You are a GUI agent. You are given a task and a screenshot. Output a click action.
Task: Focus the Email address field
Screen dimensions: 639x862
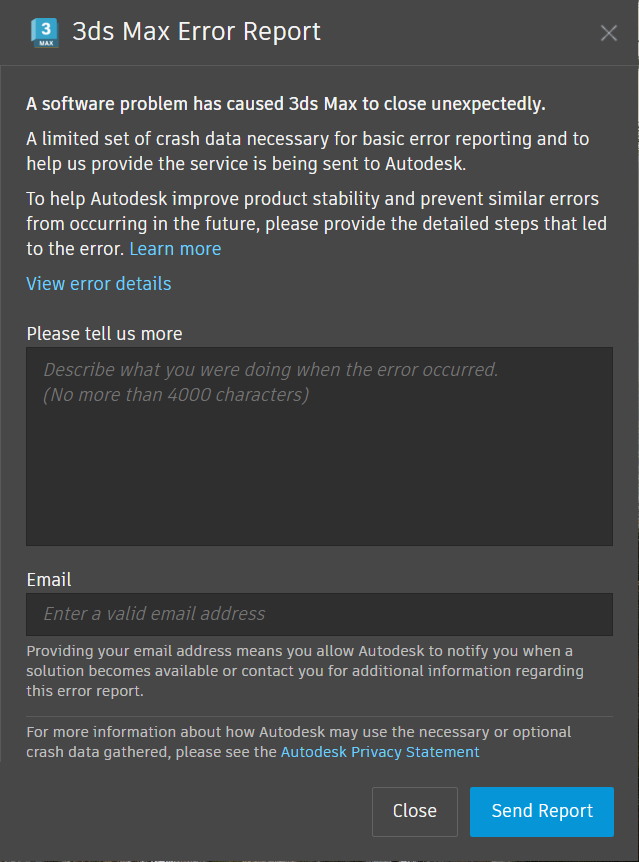[x=319, y=614]
